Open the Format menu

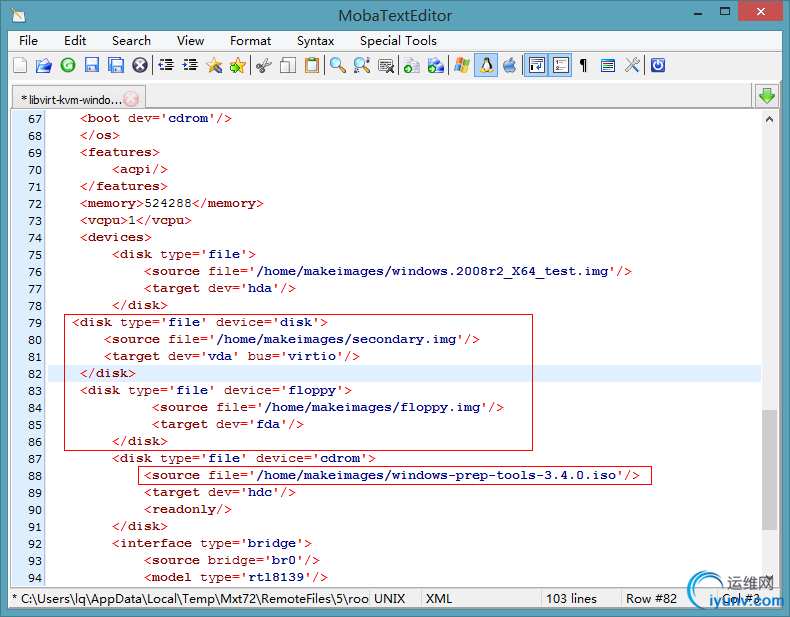point(250,41)
